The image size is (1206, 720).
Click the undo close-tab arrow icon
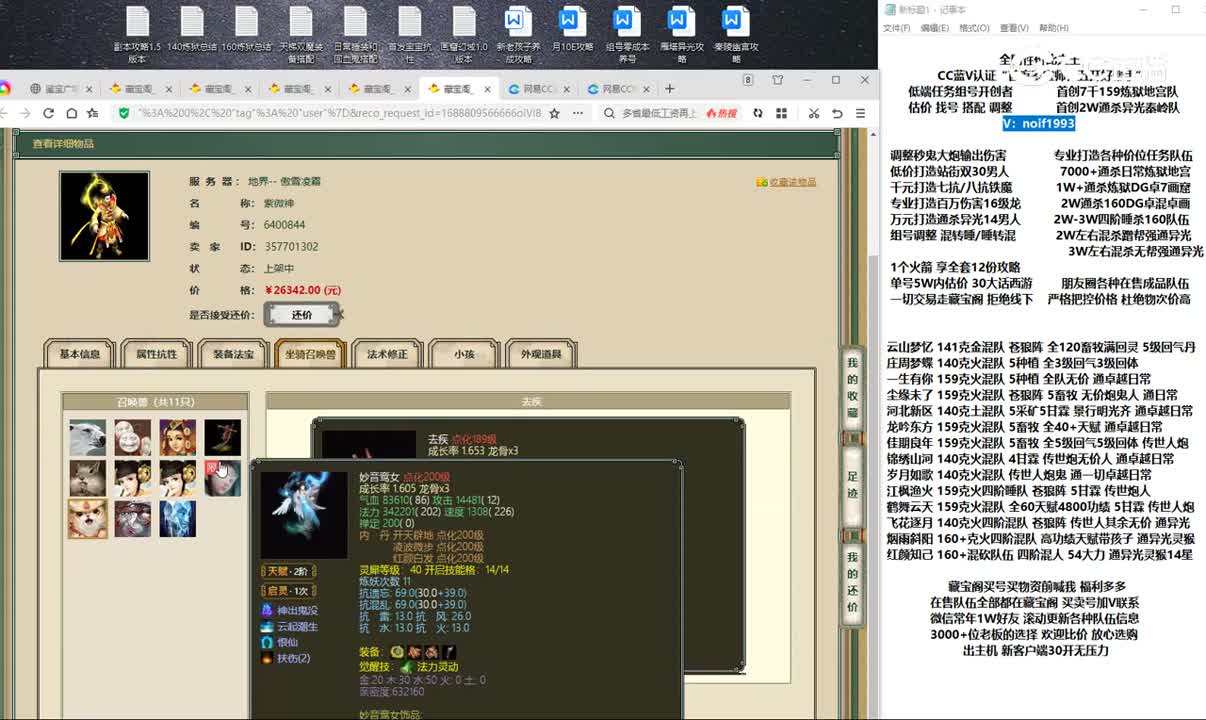click(x=838, y=113)
